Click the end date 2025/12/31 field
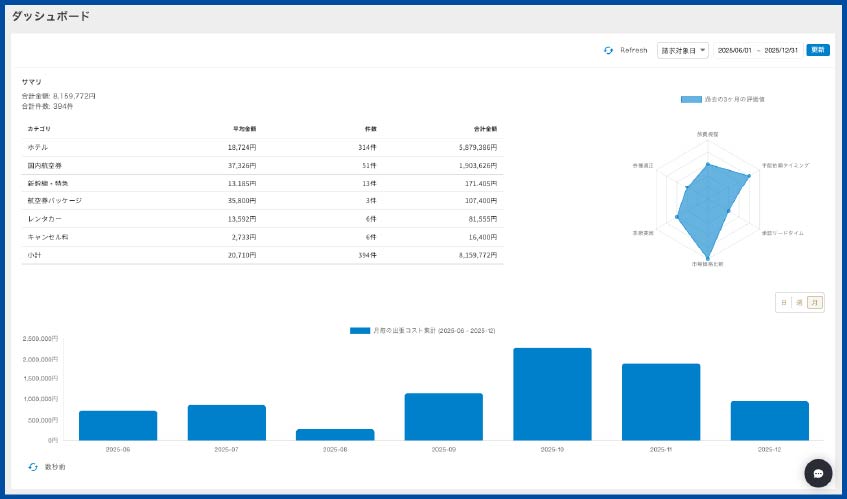 781,50
